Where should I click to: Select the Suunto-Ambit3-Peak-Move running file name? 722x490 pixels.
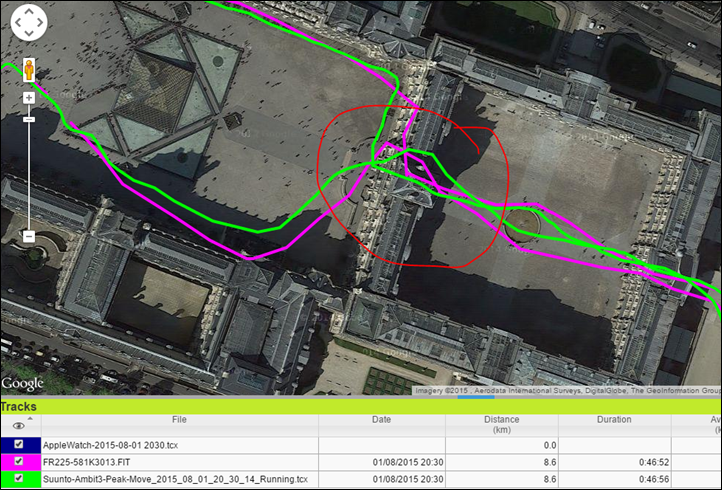tap(175, 478)
